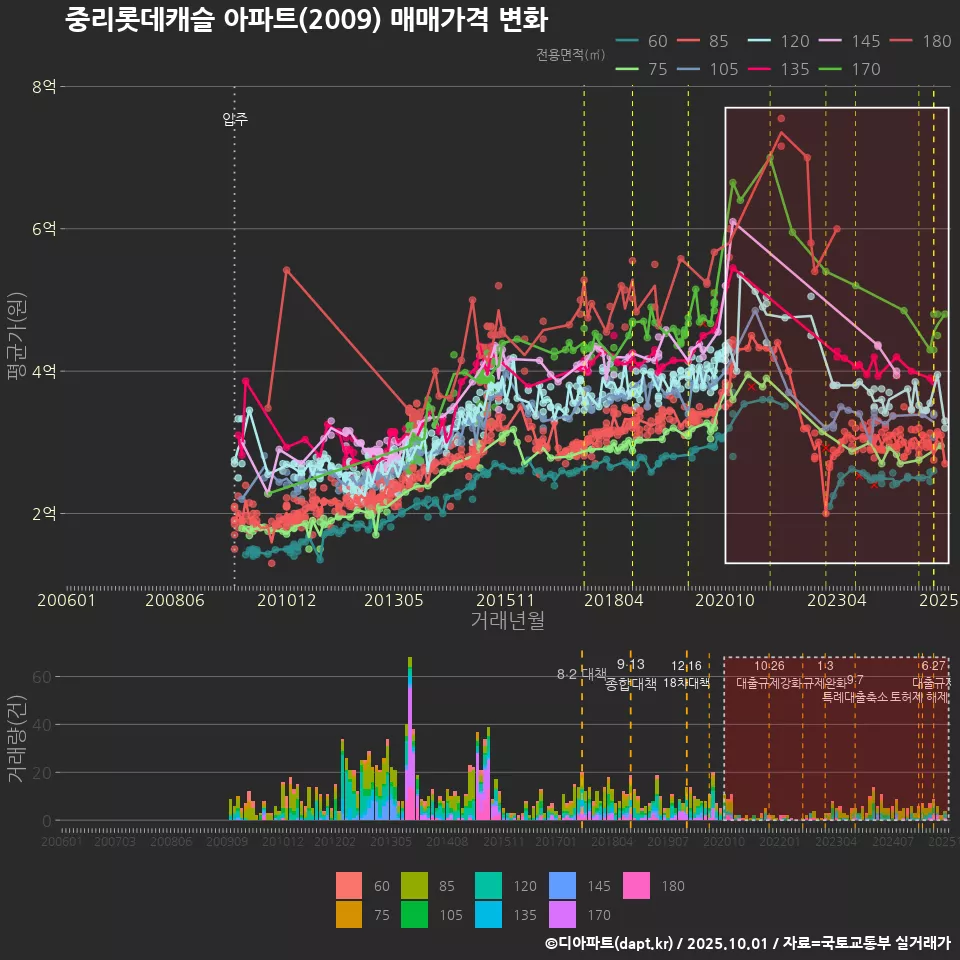
Task: Select the 9·13 종합대책 annotation label
Action: 631,675
